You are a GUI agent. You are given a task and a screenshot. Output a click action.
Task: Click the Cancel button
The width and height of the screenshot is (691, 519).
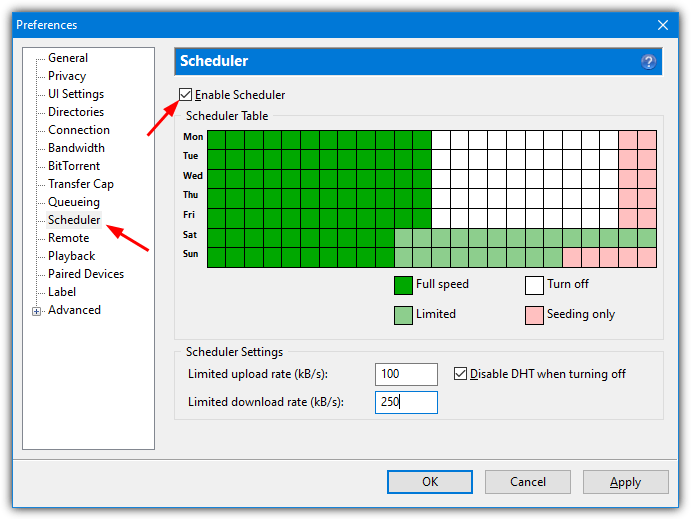528,482
